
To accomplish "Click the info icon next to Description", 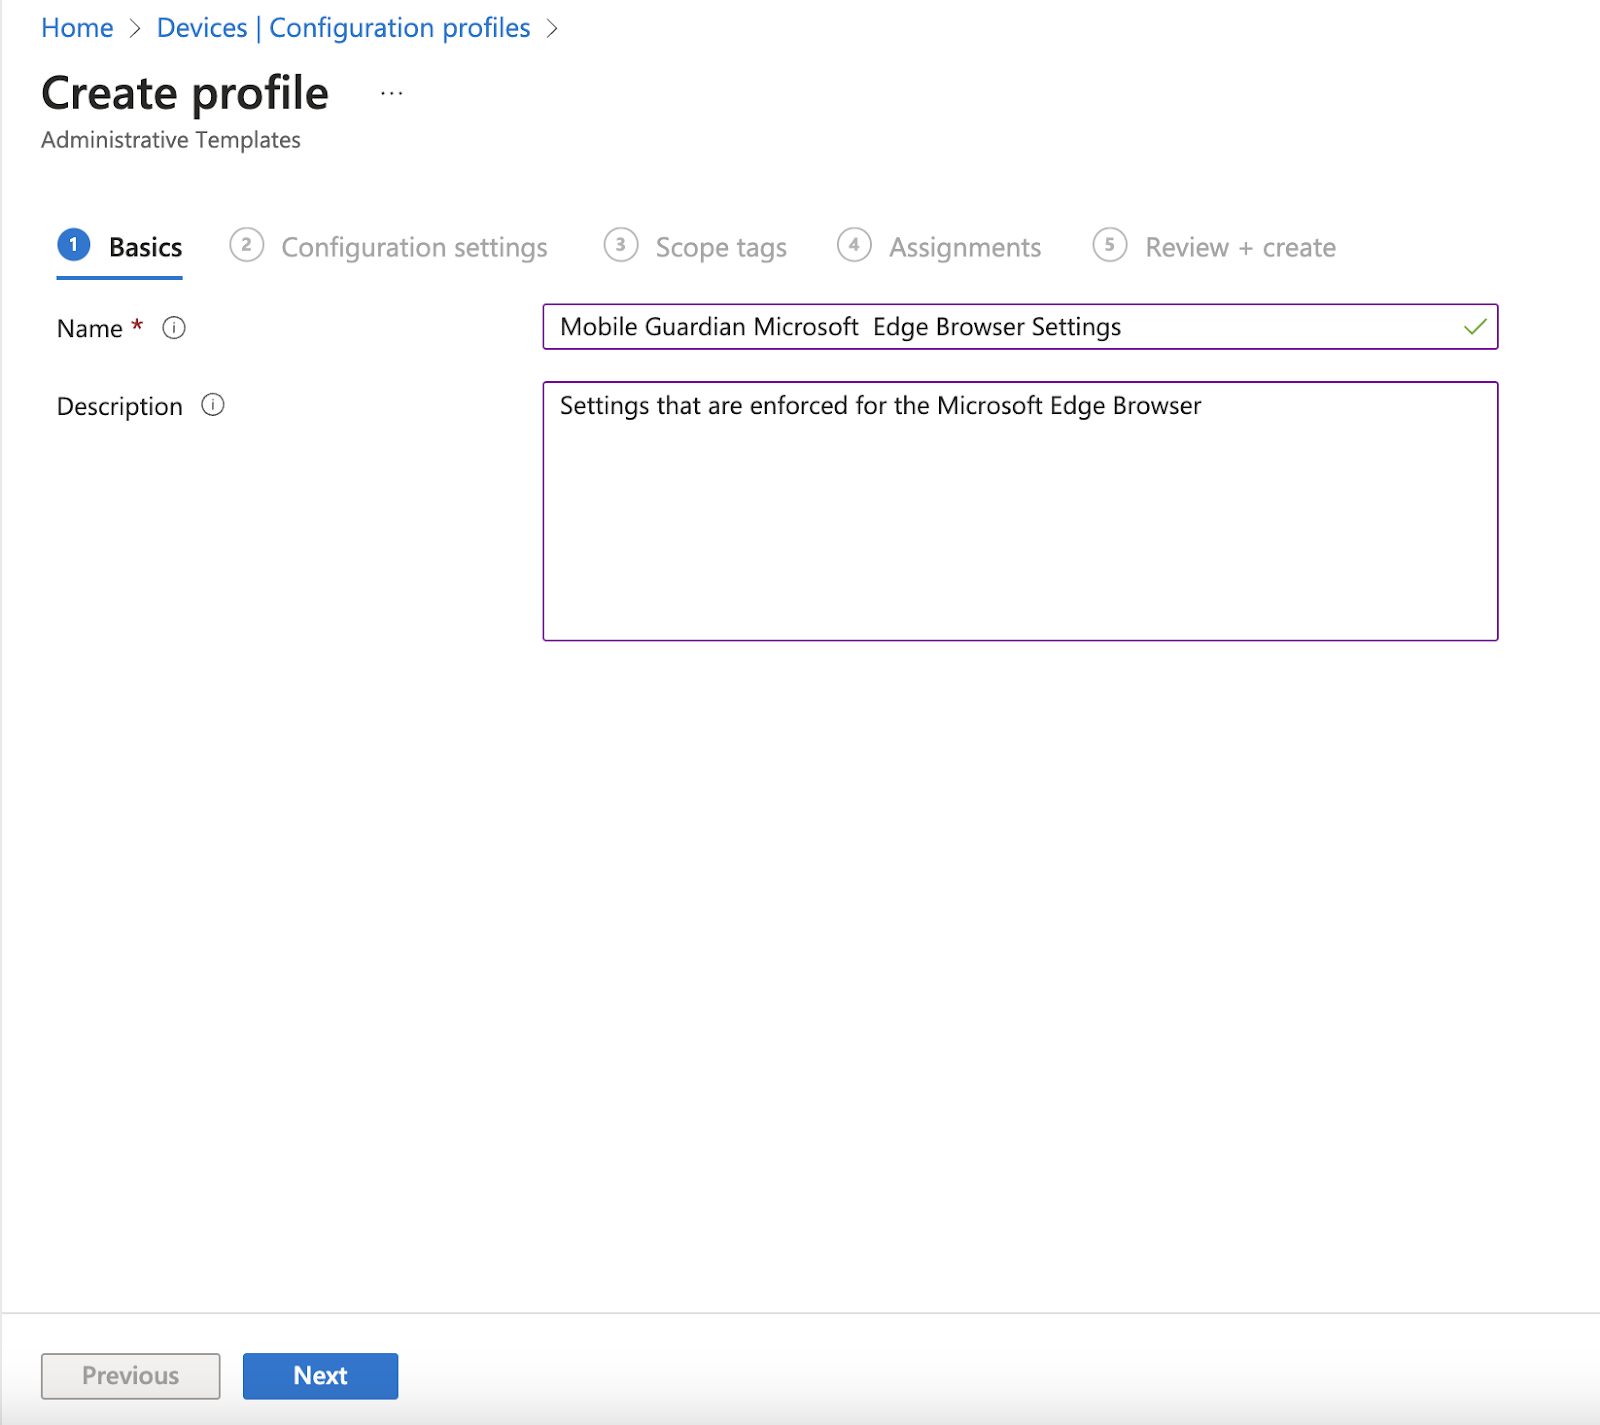I will (x=211, y=406).
